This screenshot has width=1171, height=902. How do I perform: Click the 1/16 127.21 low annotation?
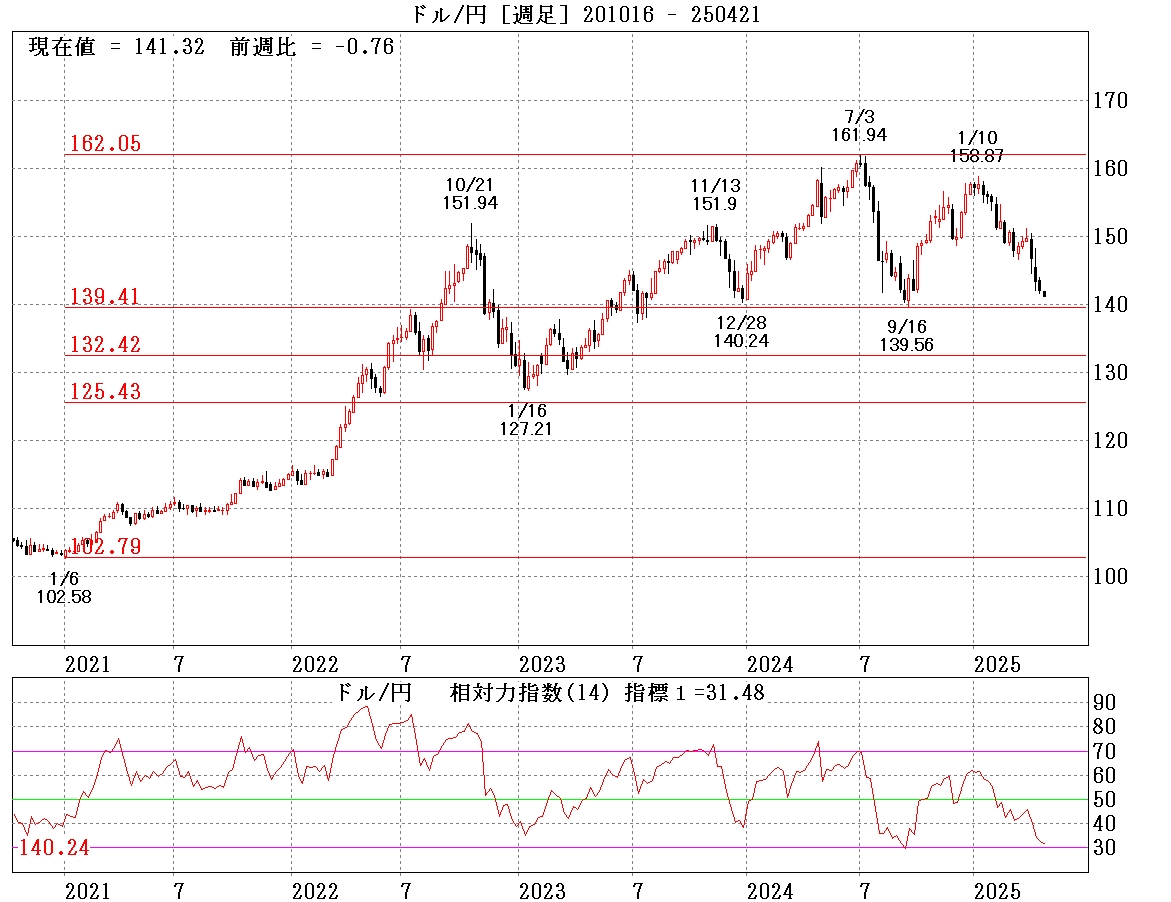[526, 419]
